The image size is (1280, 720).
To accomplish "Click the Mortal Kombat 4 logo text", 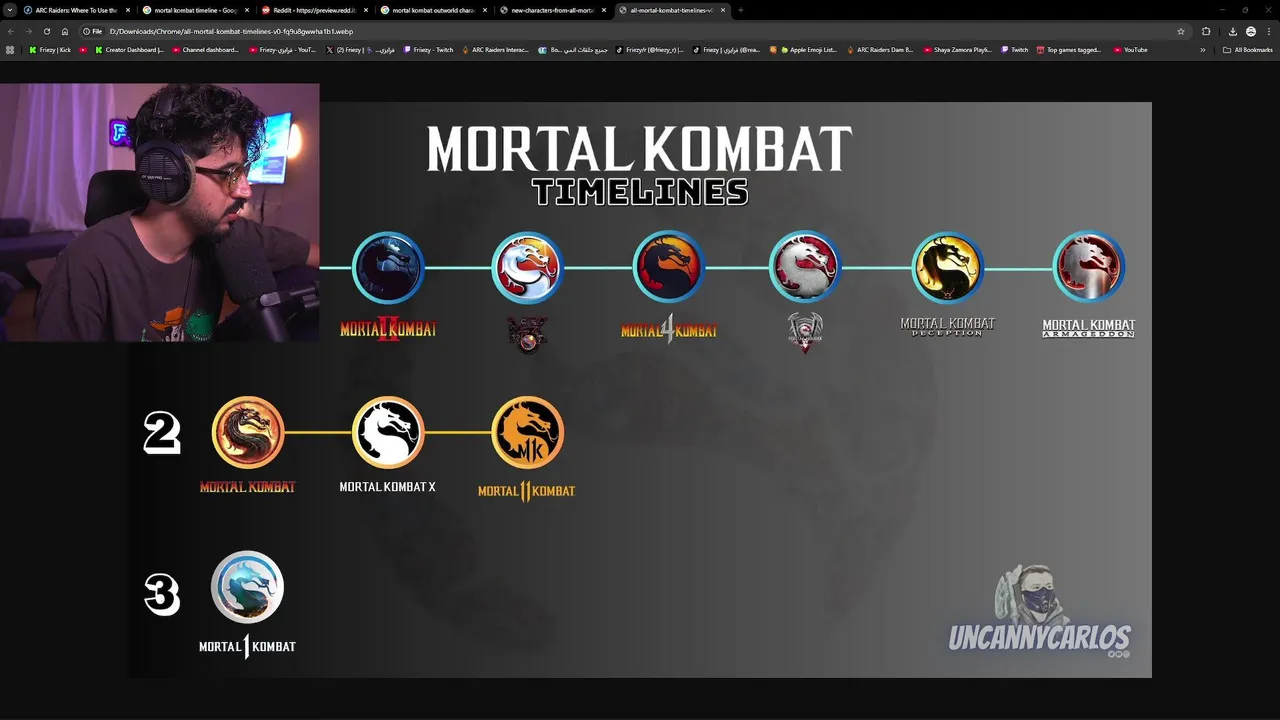I will 669,329.
